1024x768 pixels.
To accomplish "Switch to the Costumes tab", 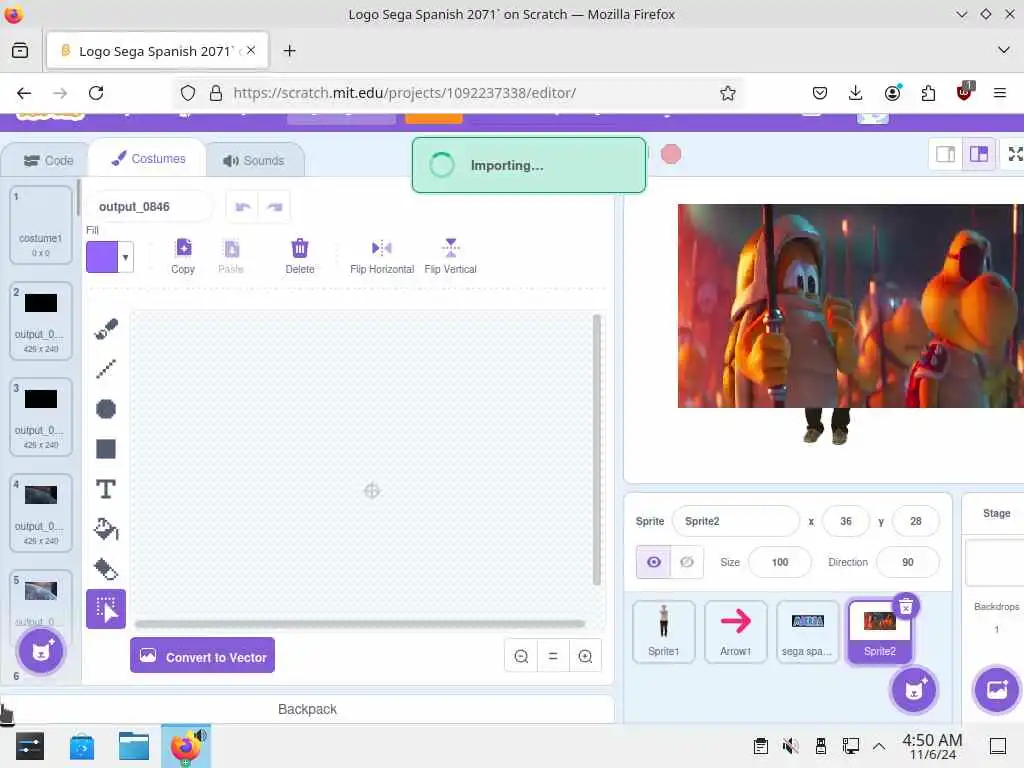I will click(148, 159).
